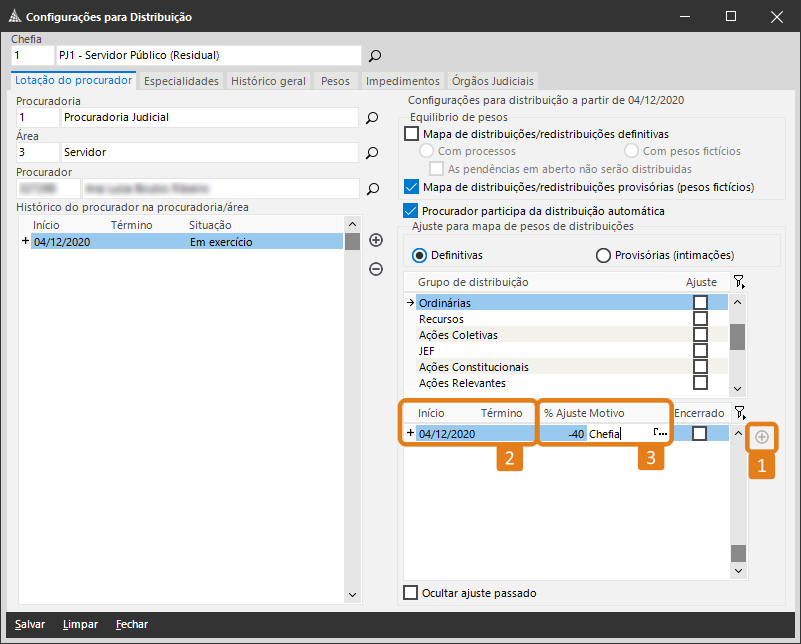This screenshot has width=801, height=644.
Task: Expand the 04/12/2020 Em exercício history row
Action: tap(25, 241)
